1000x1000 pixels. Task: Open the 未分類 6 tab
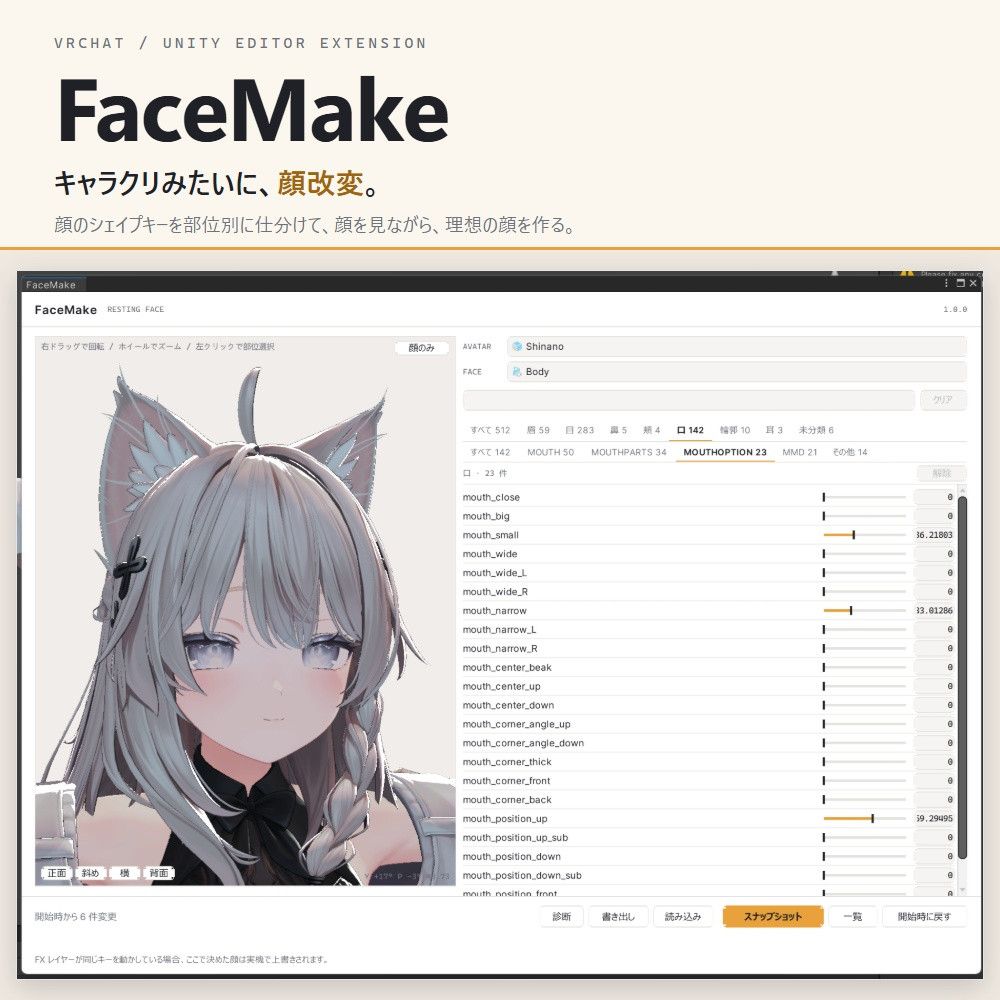pyautogui.click(x=816, y=430)
